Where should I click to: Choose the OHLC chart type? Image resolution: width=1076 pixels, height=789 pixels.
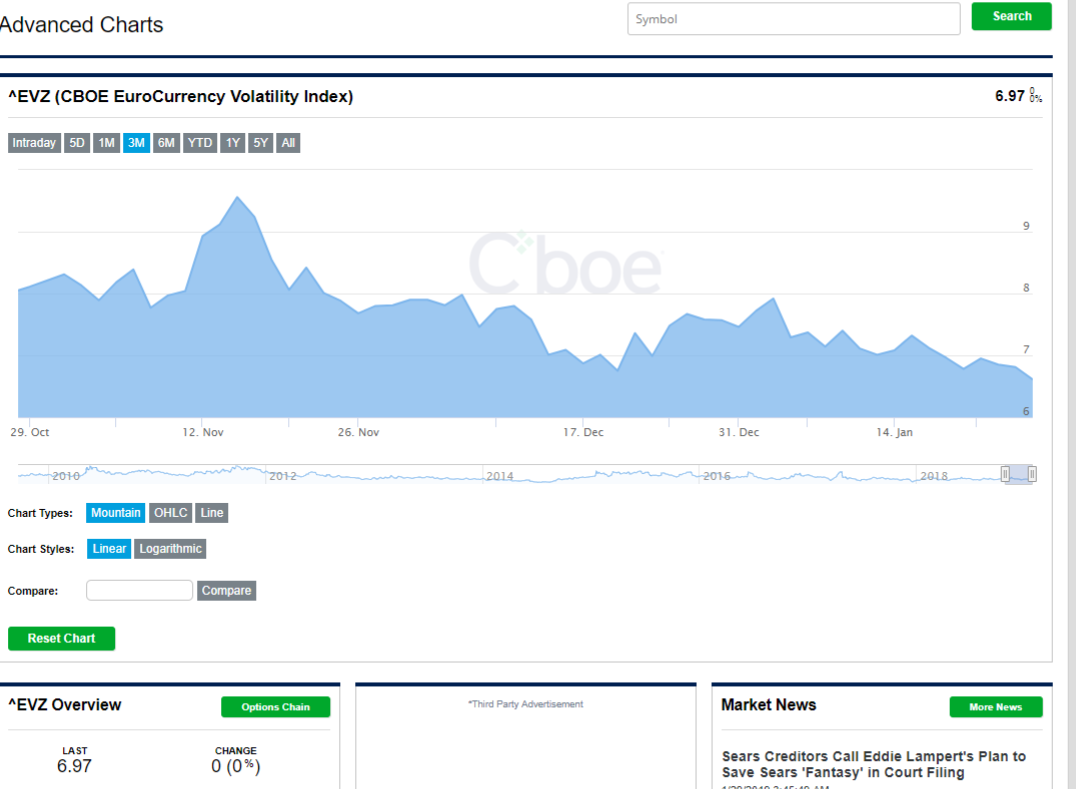pos(170,513)
